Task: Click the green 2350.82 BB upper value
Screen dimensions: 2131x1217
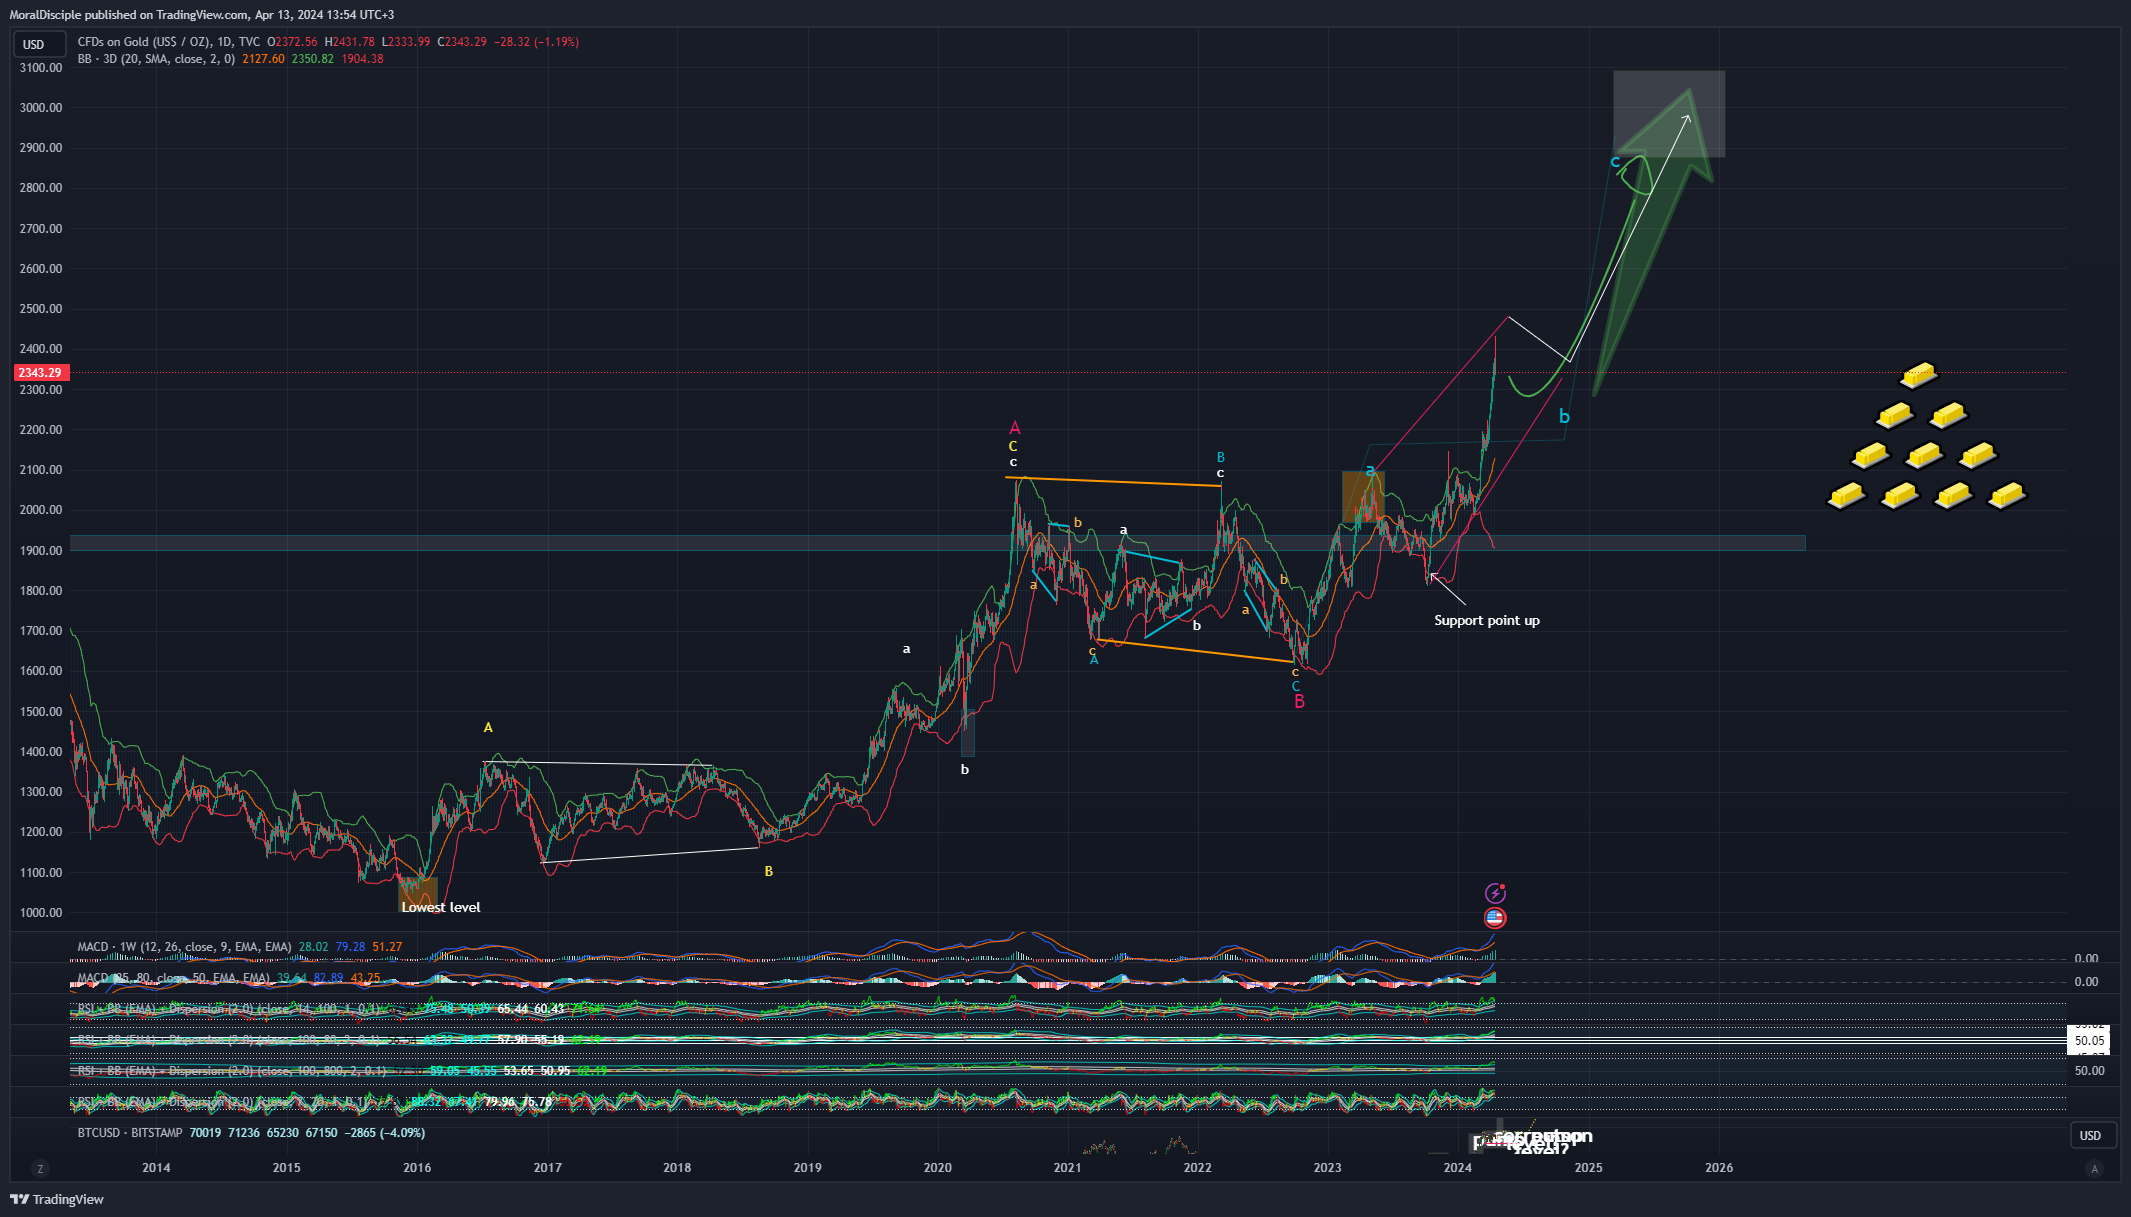Action: click(x=313, y=59)
